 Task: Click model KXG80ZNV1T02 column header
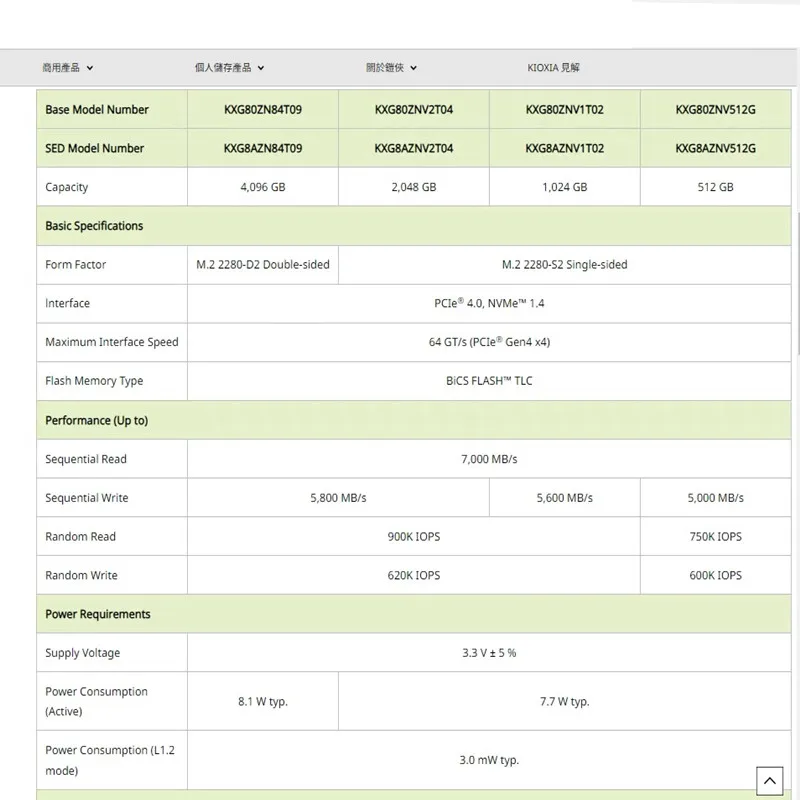(x=564, y=110)
